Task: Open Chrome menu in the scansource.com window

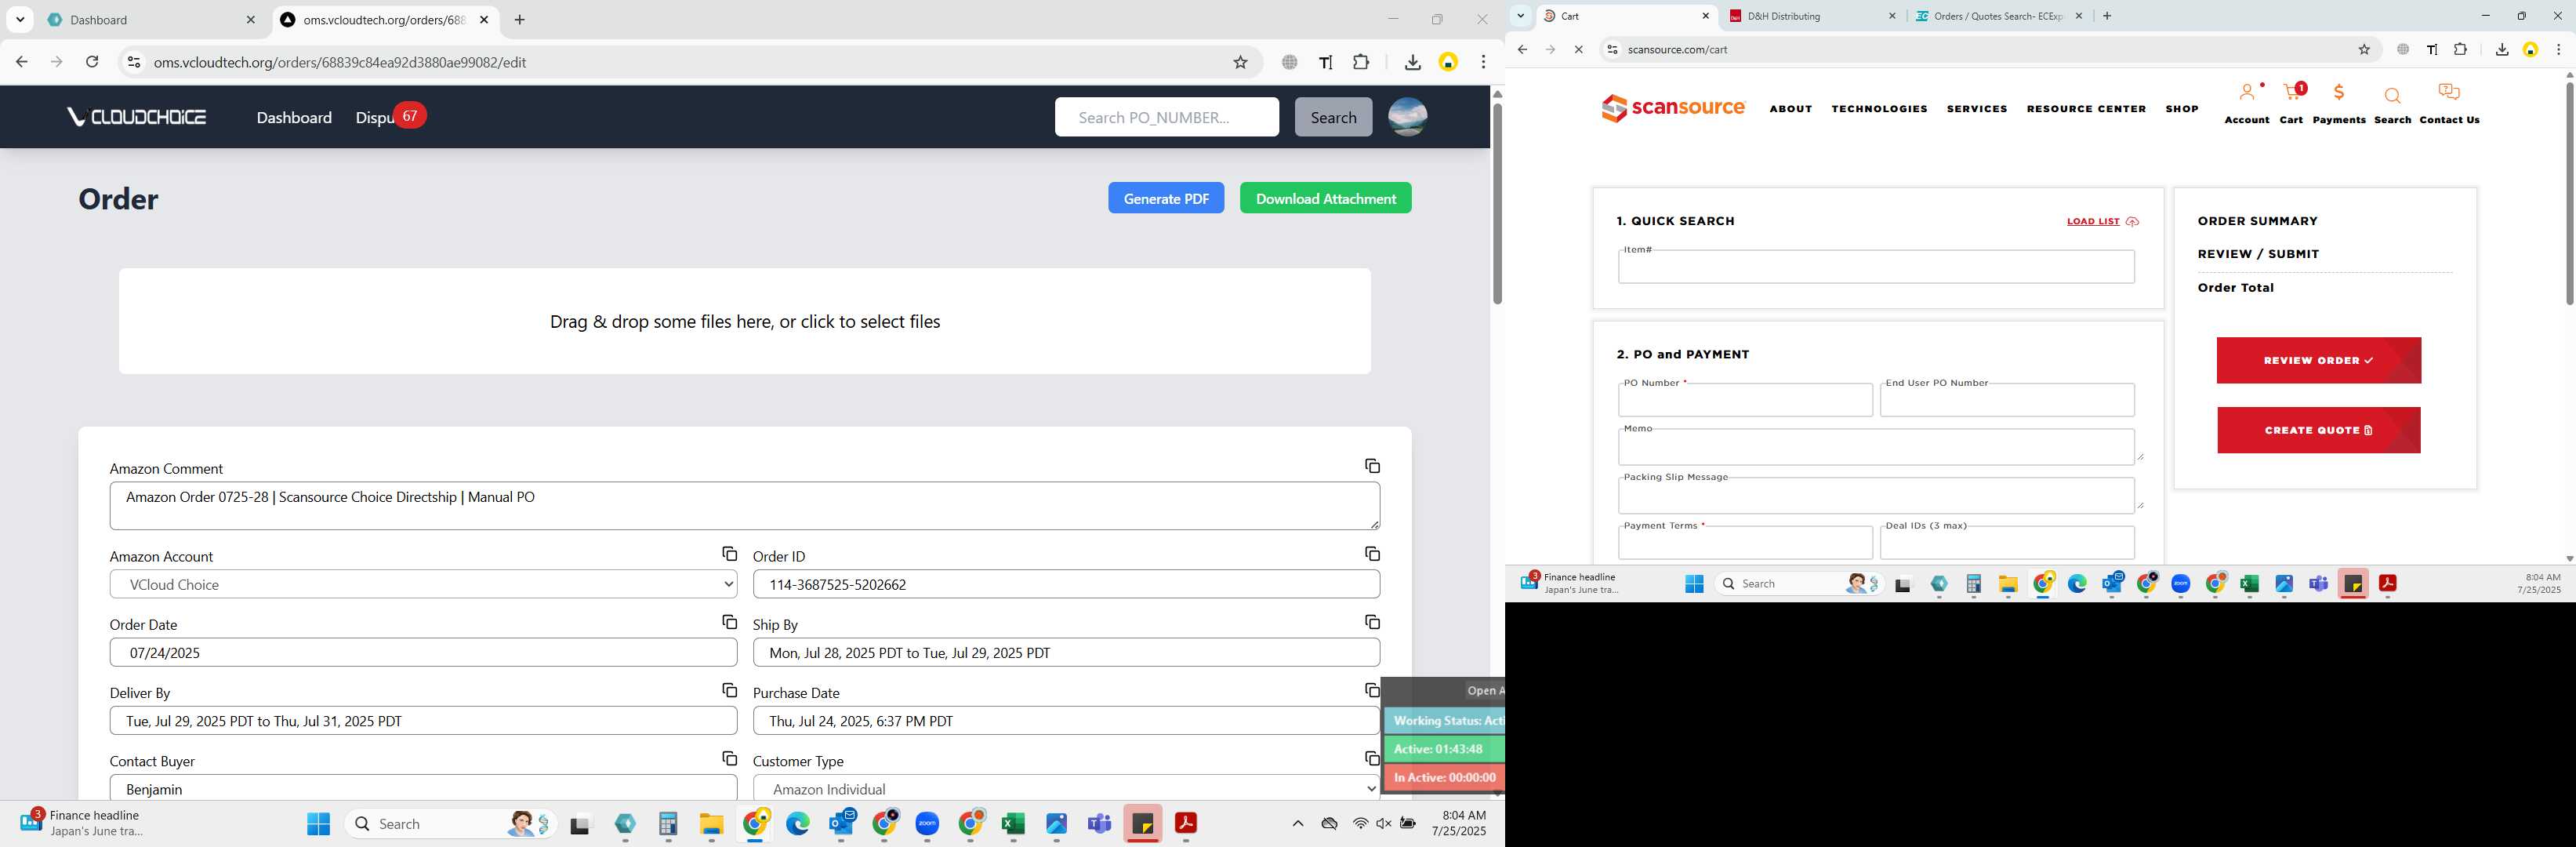Action: 2558,49
